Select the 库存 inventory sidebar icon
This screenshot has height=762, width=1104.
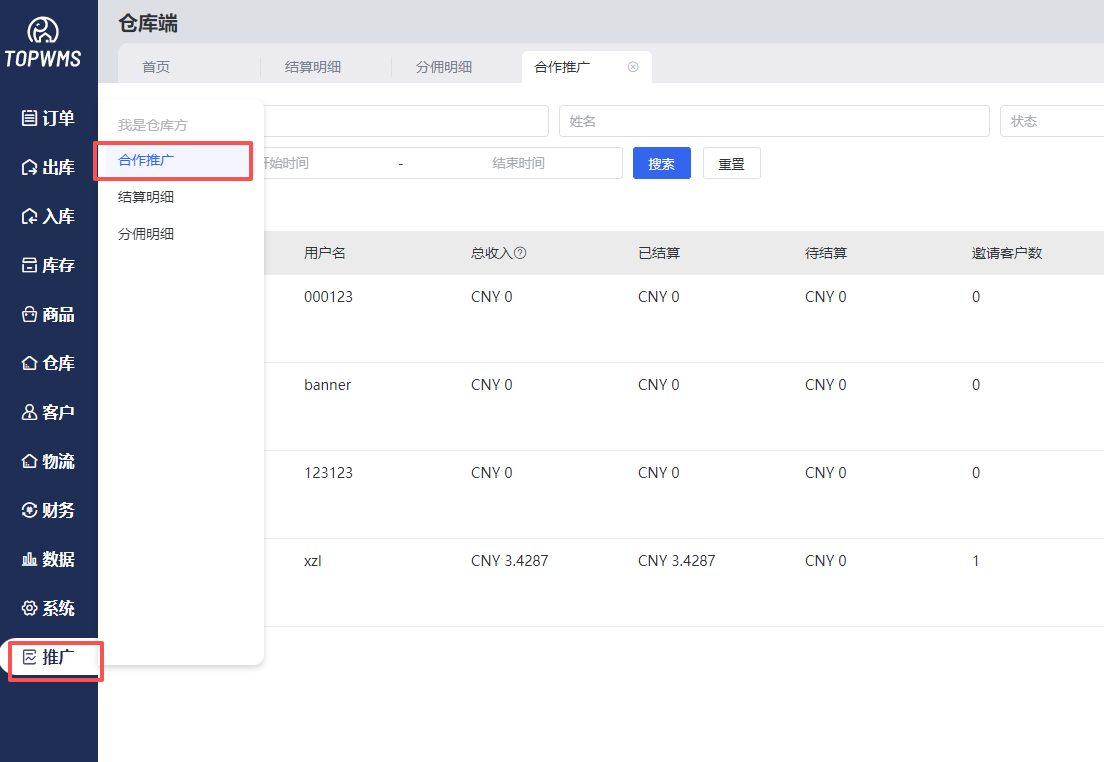(29, 265)
